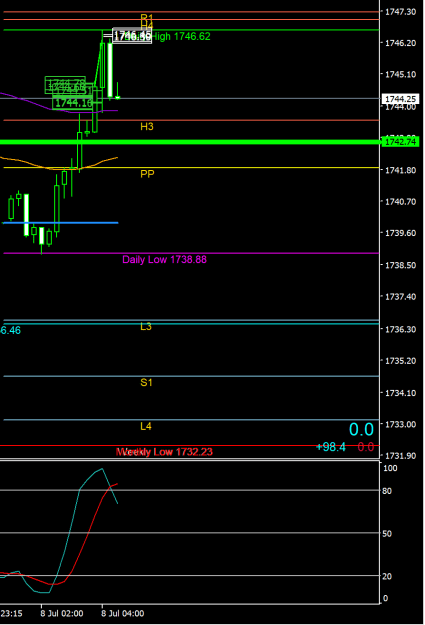Select the green 1742.74 price tag
Screen dimensions: 425x625
click(400, 142)
